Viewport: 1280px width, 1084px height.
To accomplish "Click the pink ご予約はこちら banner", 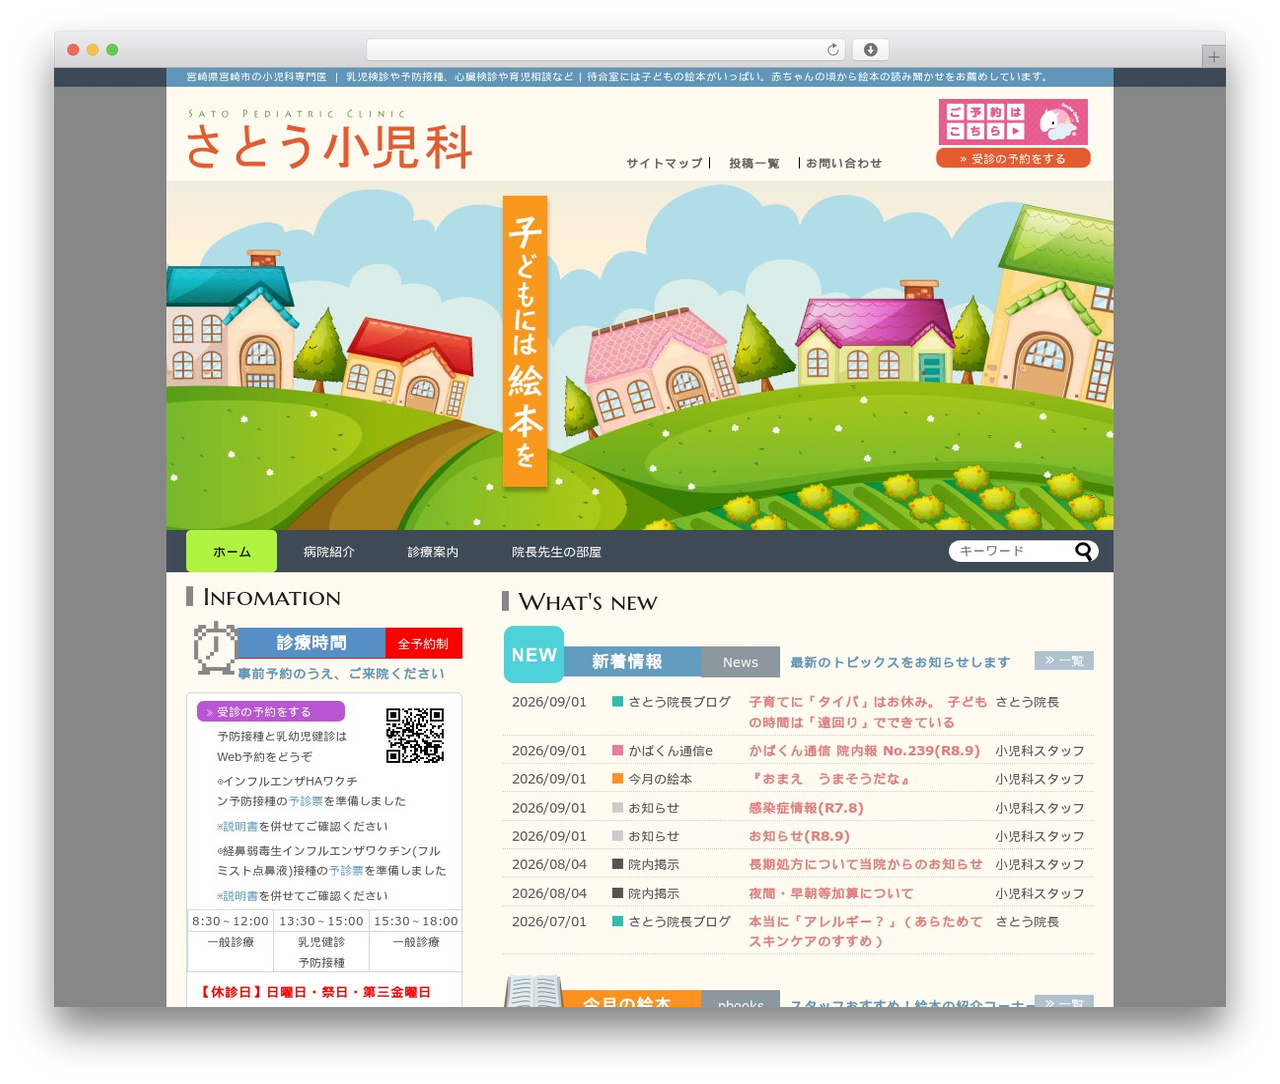I will click(x=1013, y=122).
